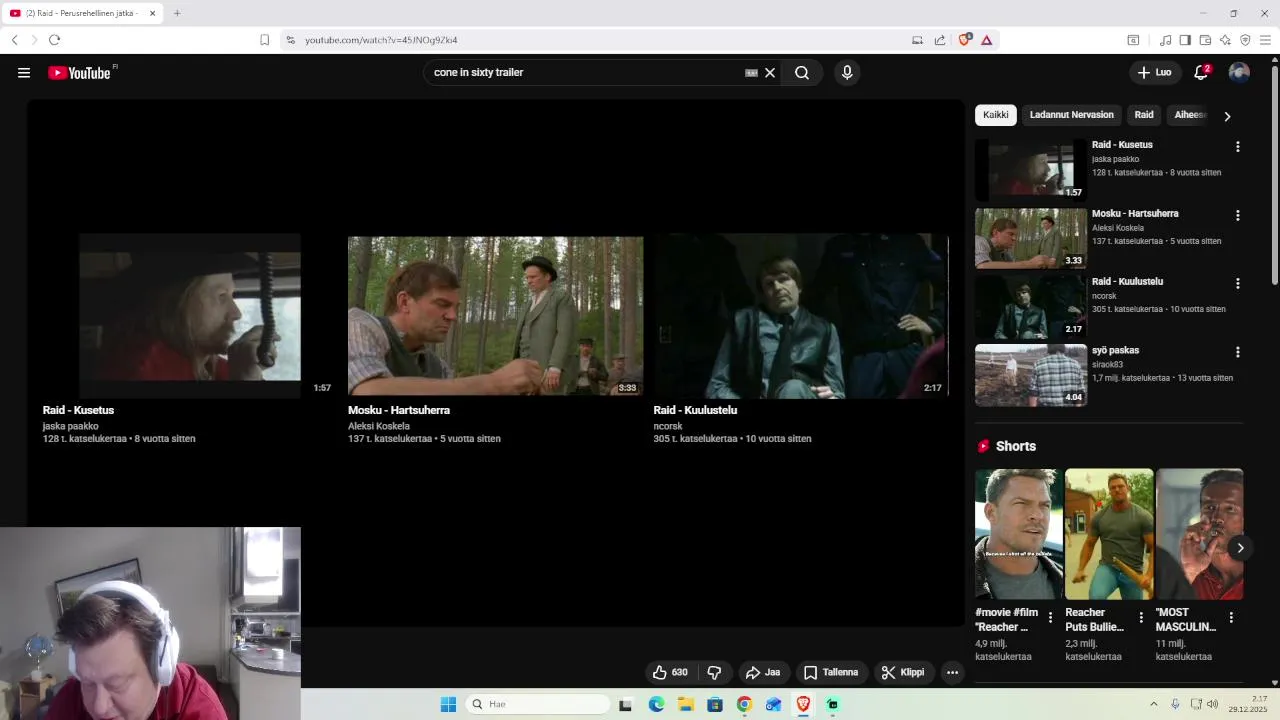Open Brave VPN shield icon
1280x720 pixels.
coord(1245,40)
